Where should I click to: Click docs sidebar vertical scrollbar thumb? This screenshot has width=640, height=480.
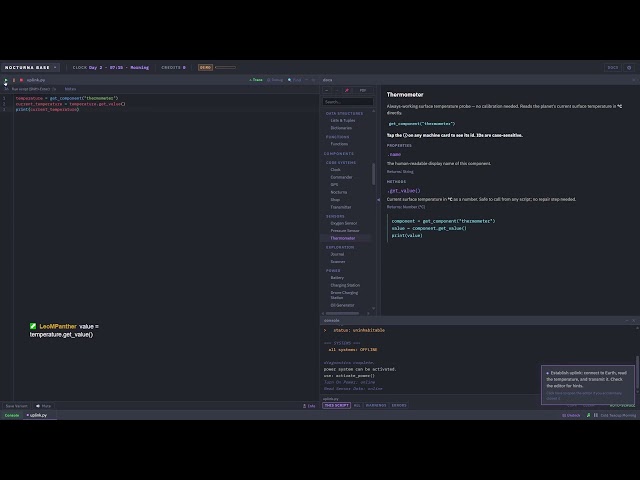(373, 174)
